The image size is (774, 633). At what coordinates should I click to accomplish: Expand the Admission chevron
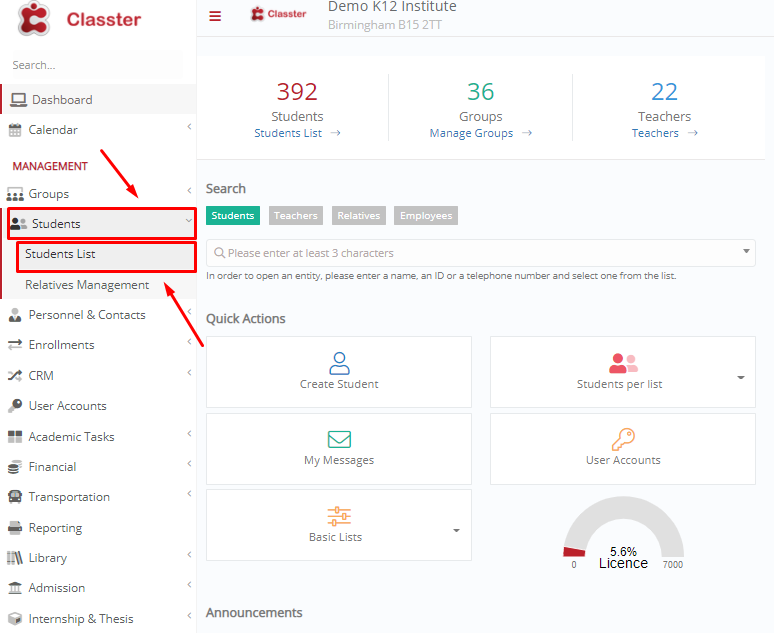coord(189,585)
